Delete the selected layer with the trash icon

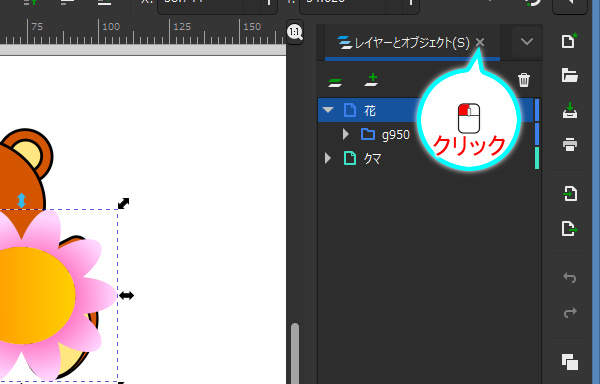tap(524, 80)
